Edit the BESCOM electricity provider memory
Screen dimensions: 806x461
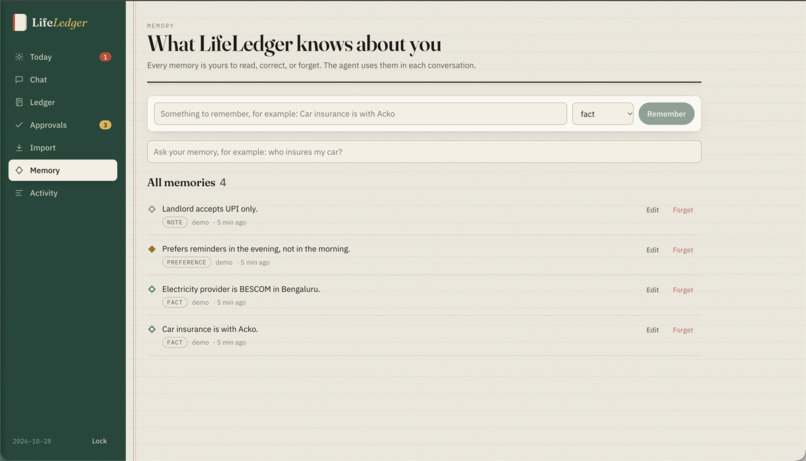pyautogui.click(x=652, y=290)
